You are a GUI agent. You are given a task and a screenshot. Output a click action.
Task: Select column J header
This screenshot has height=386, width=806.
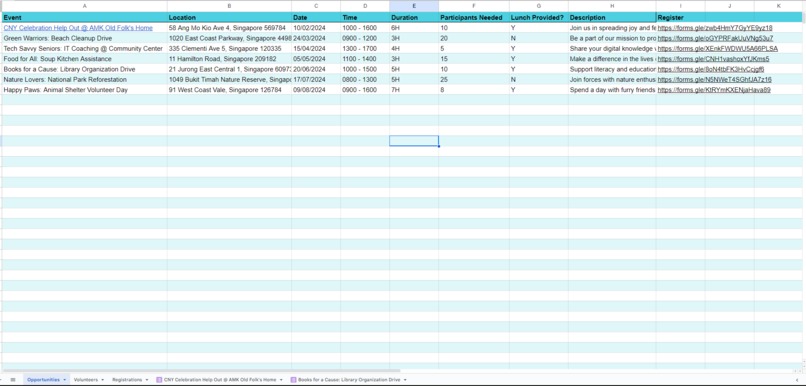(x=729, y=6)
